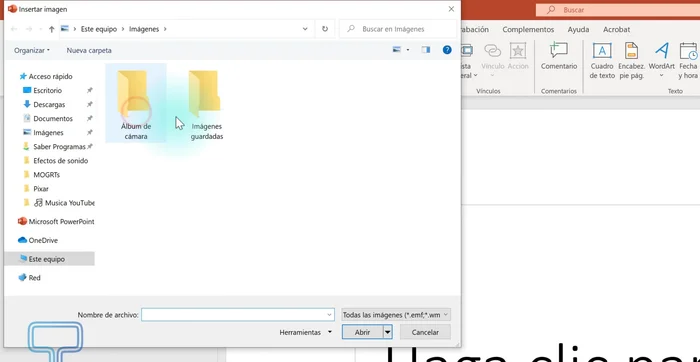Click the forward navigation arrow

click(x=29, y=29)
